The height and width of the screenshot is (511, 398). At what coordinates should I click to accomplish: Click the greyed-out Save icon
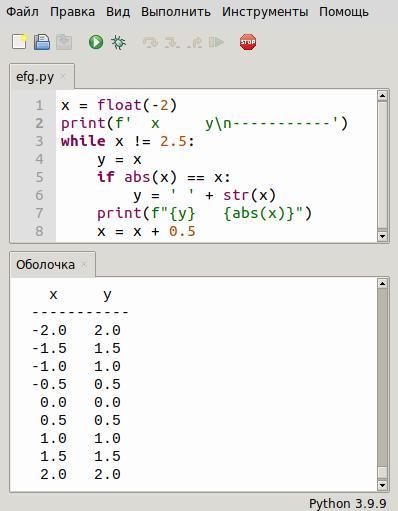tap(64, 42)
